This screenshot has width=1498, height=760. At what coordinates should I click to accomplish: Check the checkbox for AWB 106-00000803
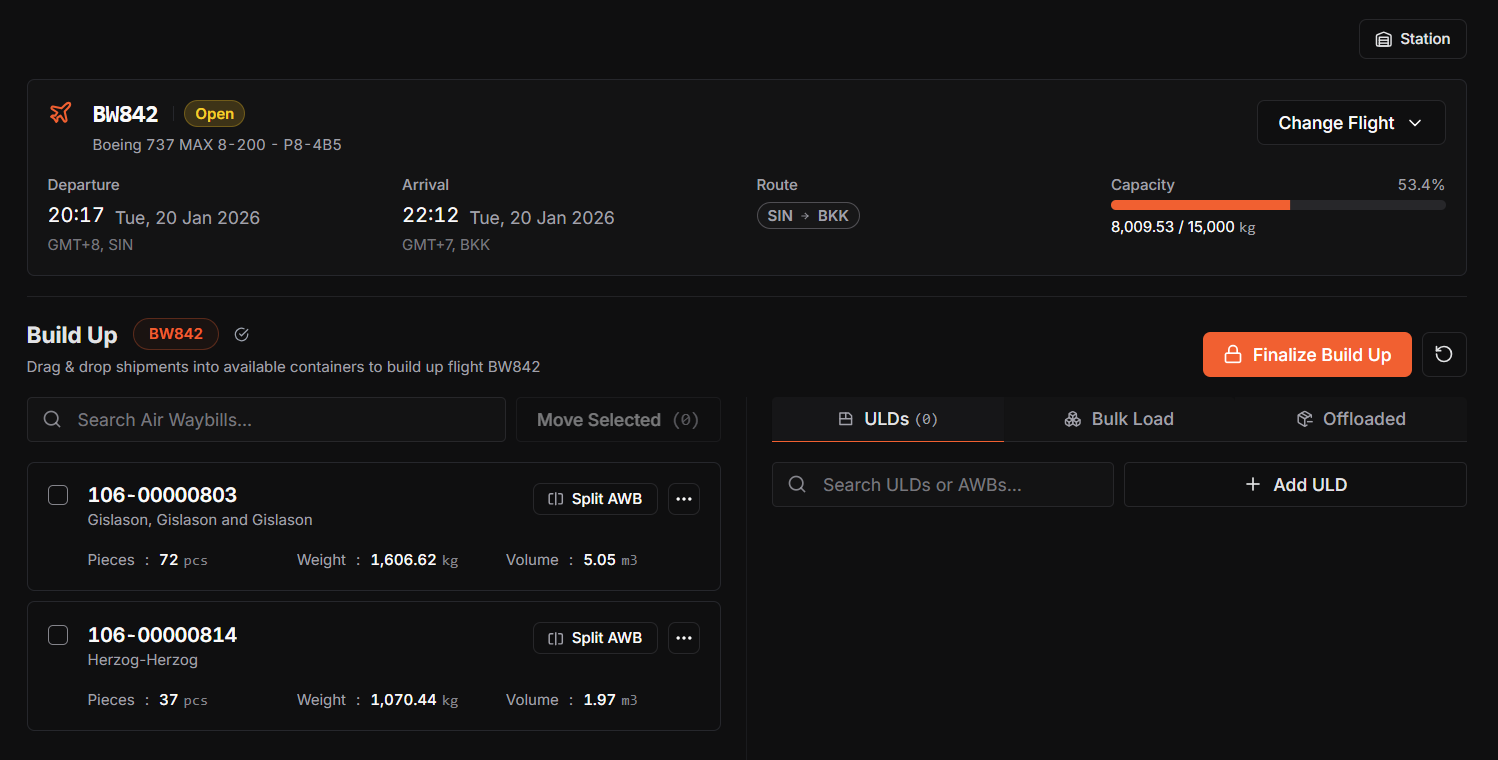pos(58,495)
